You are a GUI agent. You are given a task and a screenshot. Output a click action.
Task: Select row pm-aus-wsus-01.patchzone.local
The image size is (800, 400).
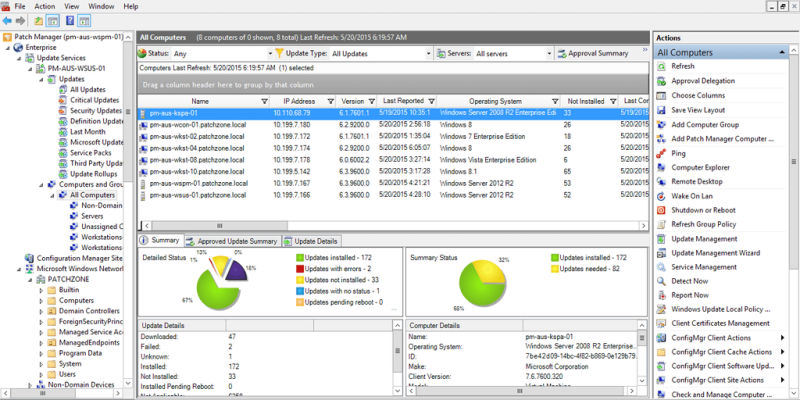pos(393,195)
